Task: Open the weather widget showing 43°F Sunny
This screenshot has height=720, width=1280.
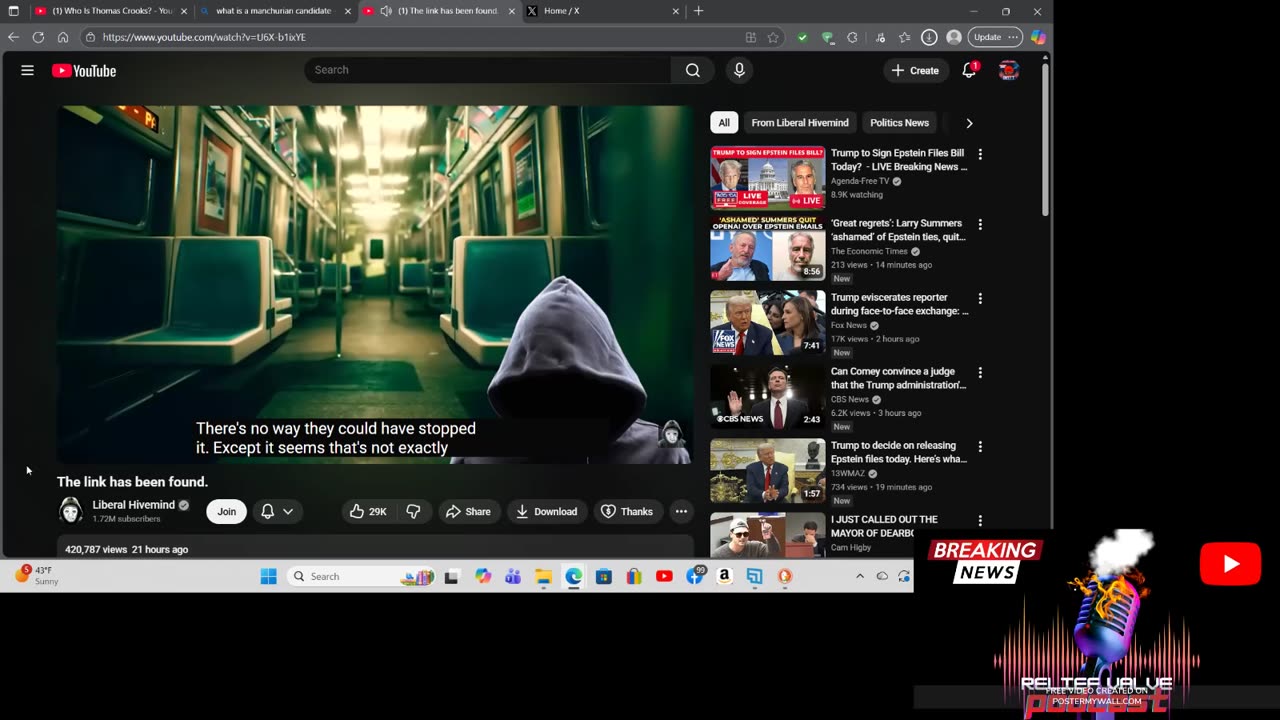Action: (38, 576)
